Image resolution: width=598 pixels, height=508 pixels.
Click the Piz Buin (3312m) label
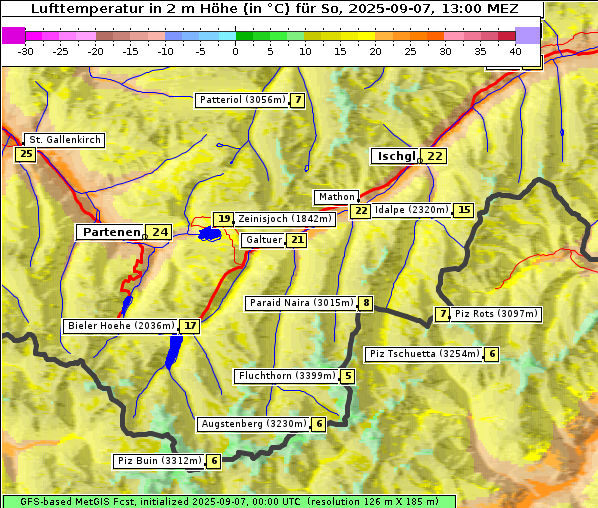point(159,461)
